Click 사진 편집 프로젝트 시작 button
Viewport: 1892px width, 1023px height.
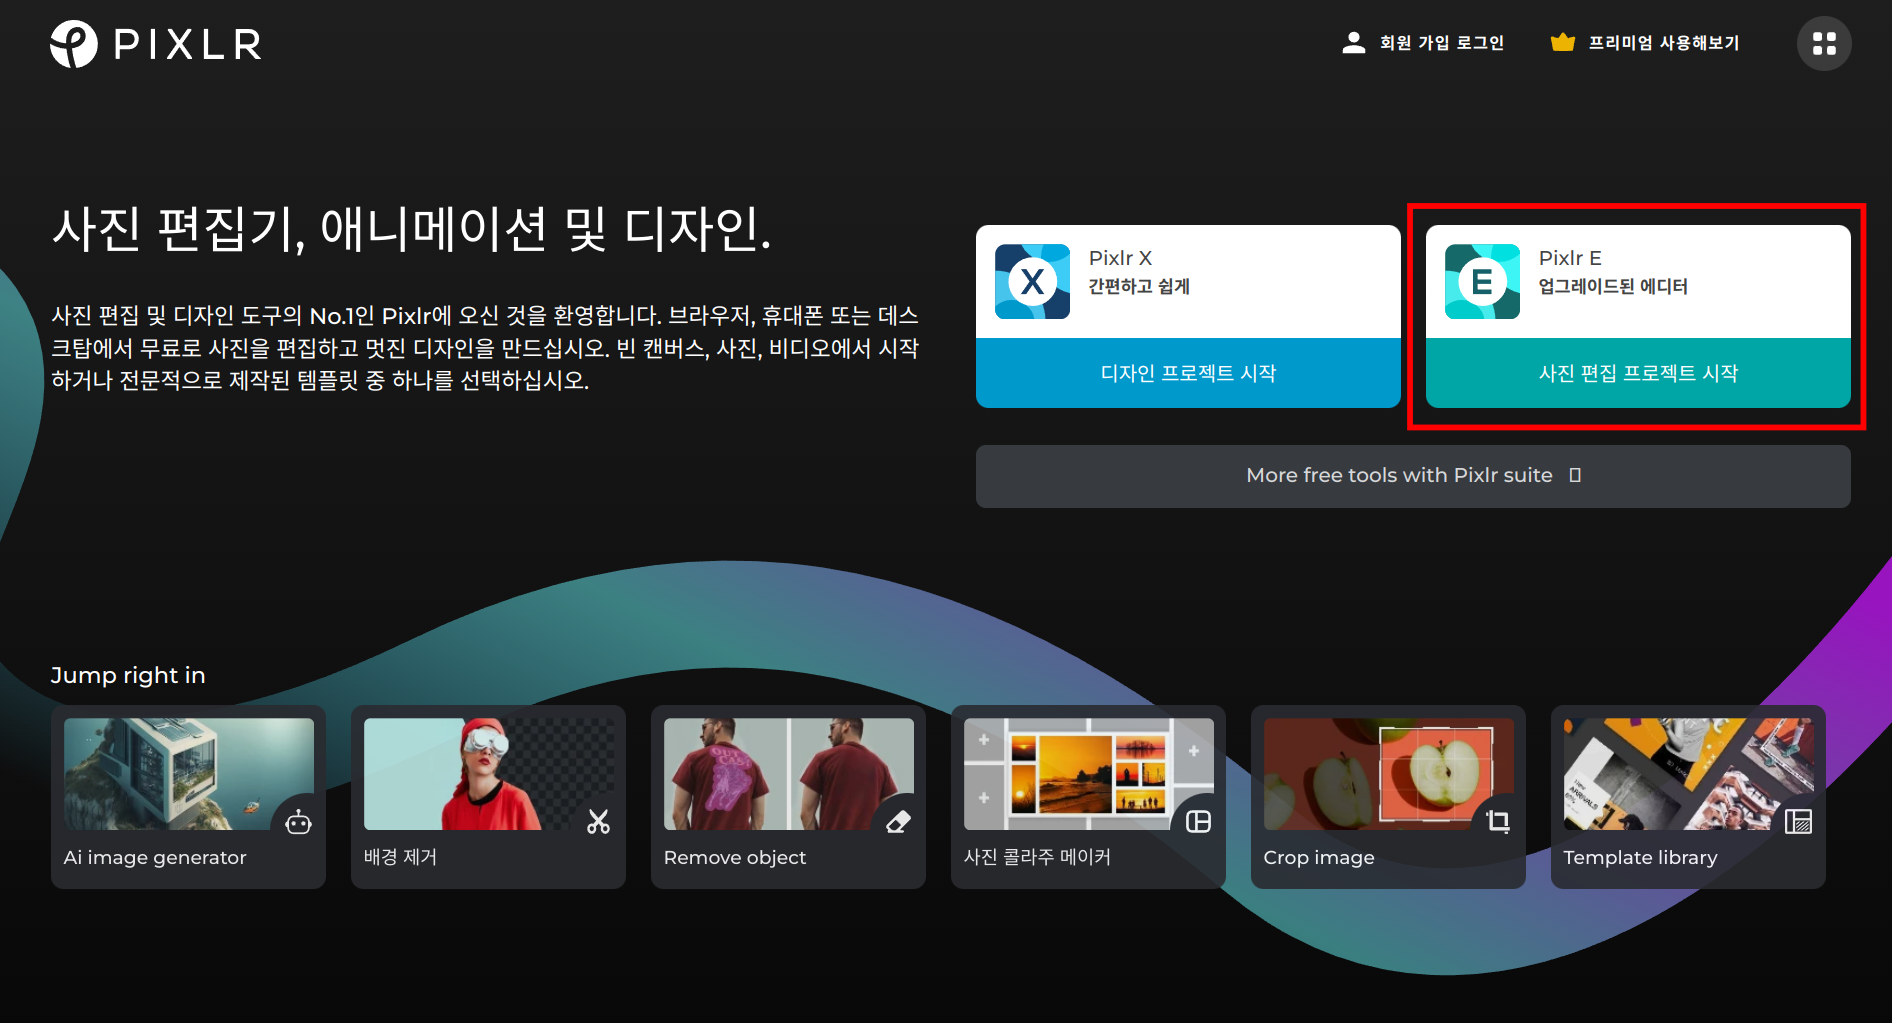coord(1638,373)
